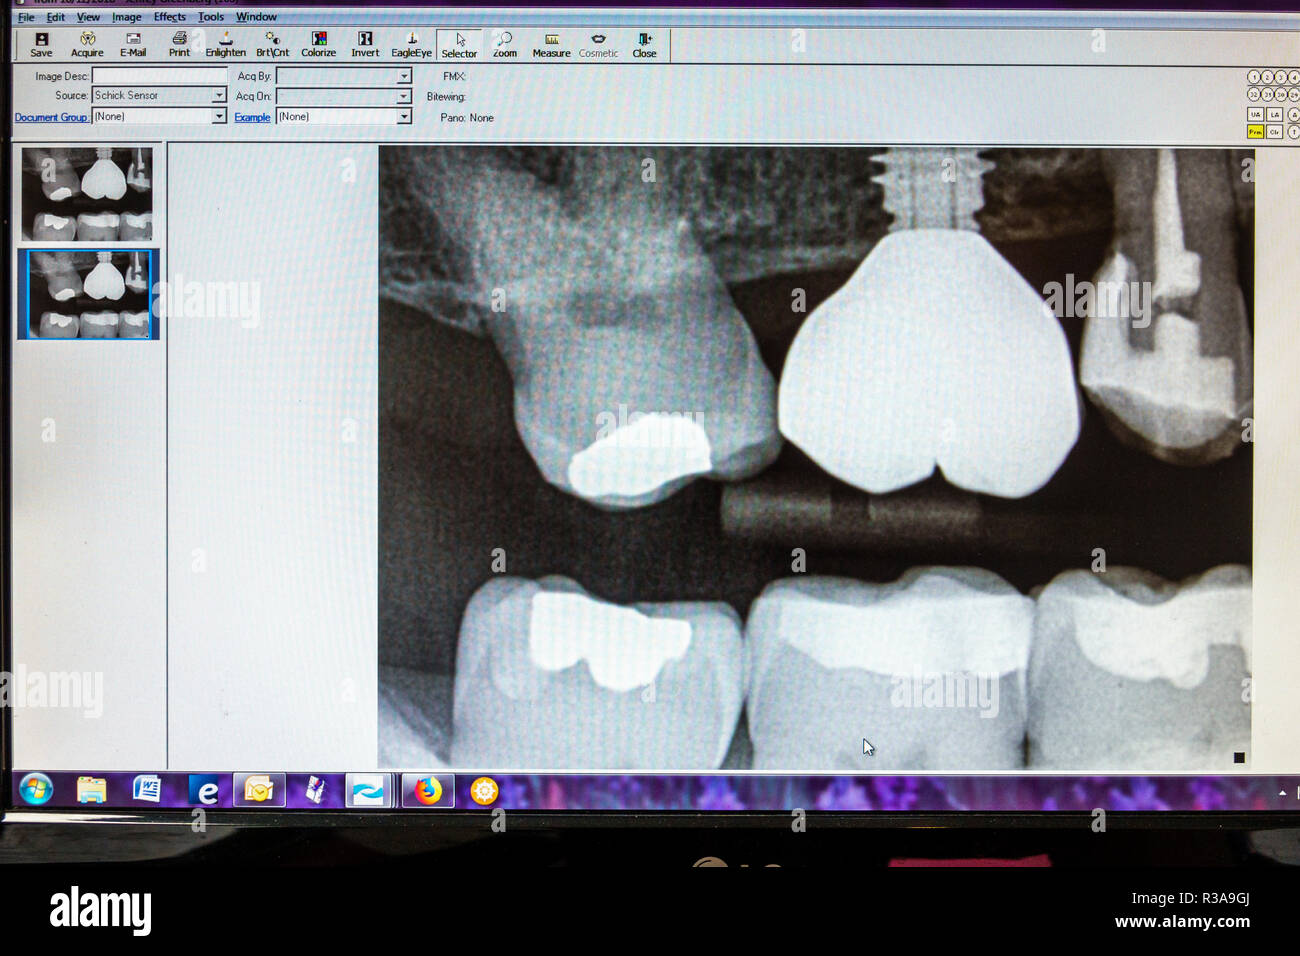The height and width of the screenshot is (956, 1300).
Task: Click the Image Desc text field
Action: (x=160, y=76)
